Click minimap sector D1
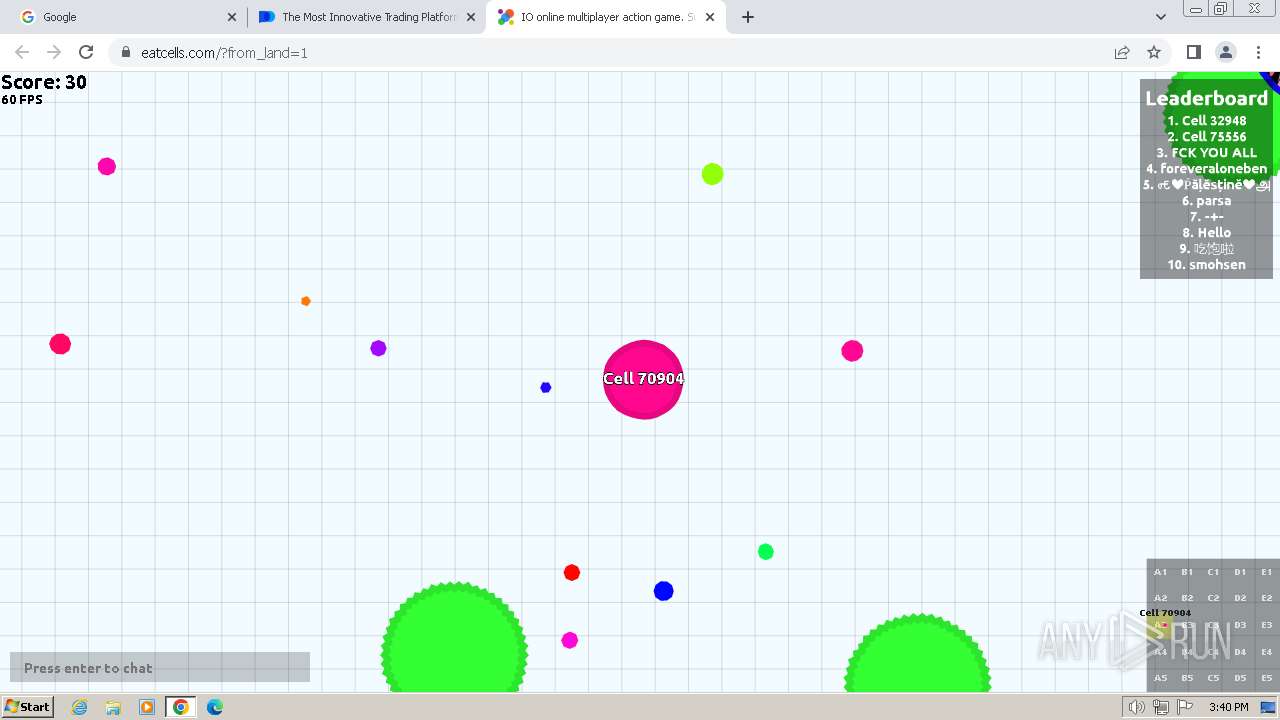 (1240, 572)
